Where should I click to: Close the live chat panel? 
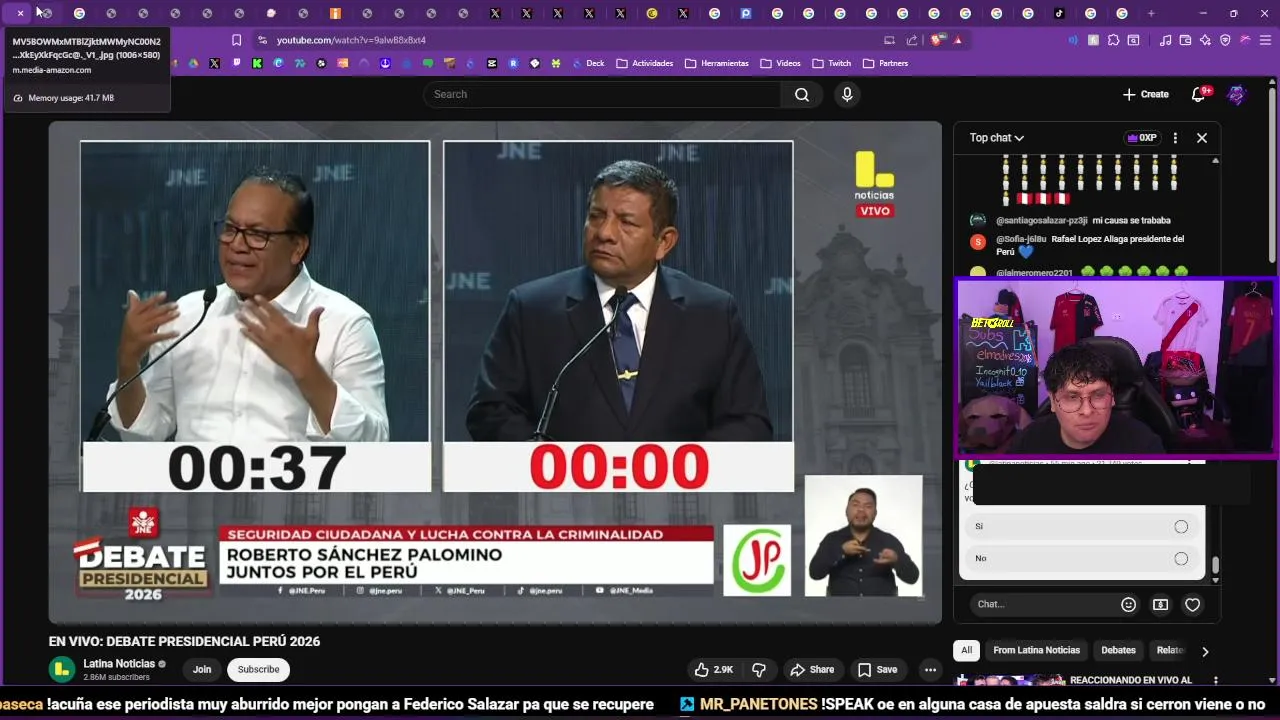1202,138
